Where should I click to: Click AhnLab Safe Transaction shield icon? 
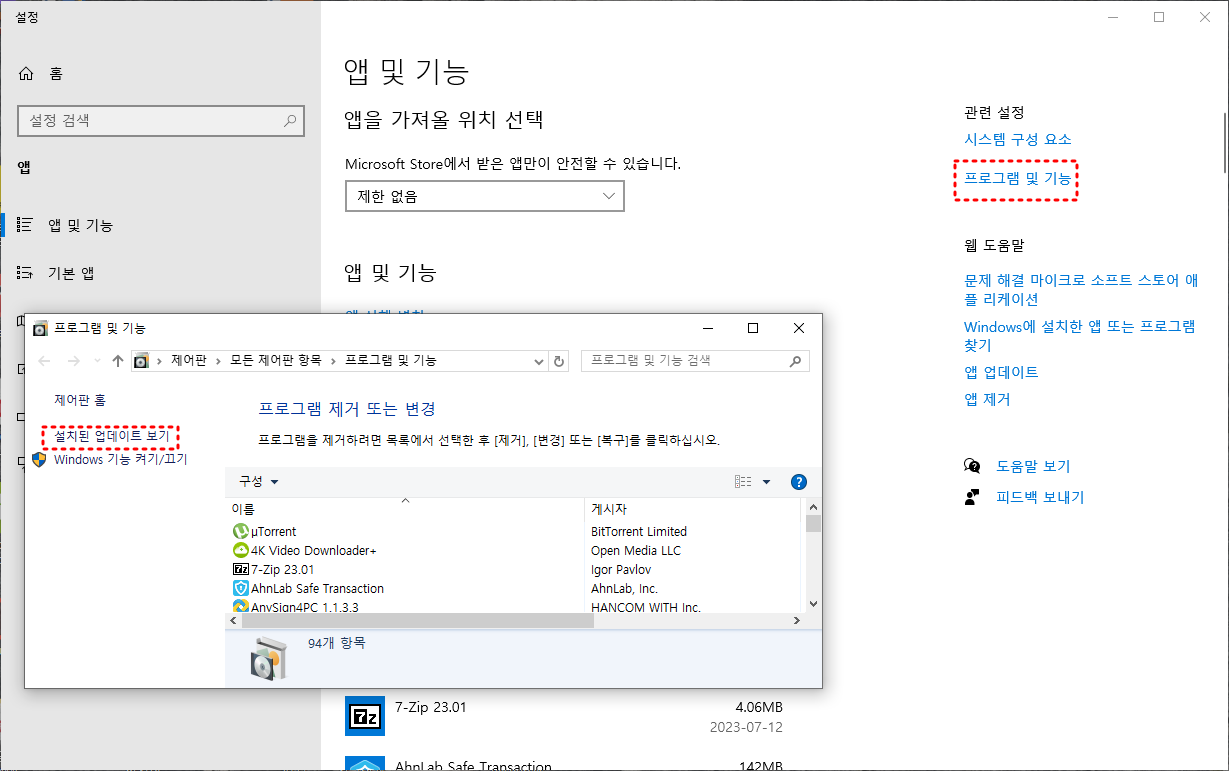click(240, 588)
